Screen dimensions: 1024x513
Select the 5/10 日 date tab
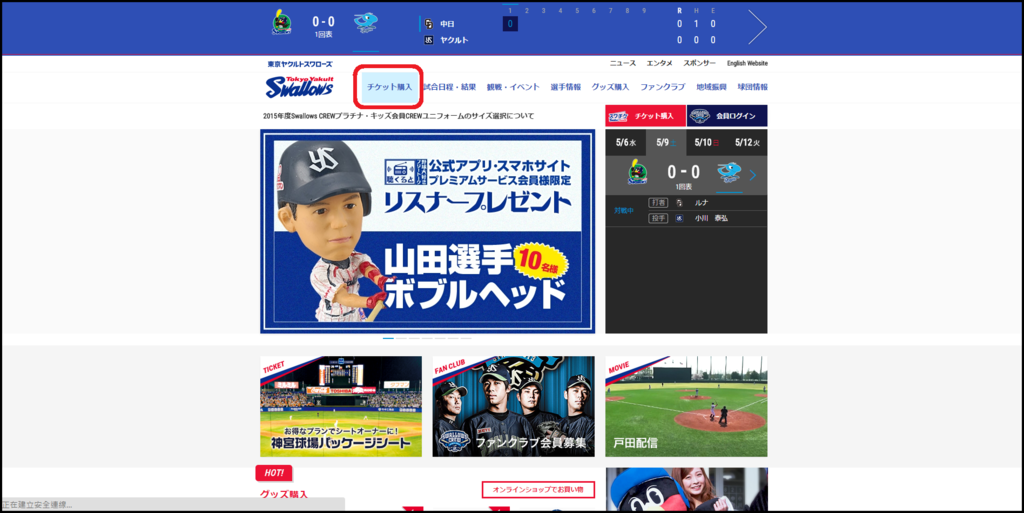tap(707, 142)
